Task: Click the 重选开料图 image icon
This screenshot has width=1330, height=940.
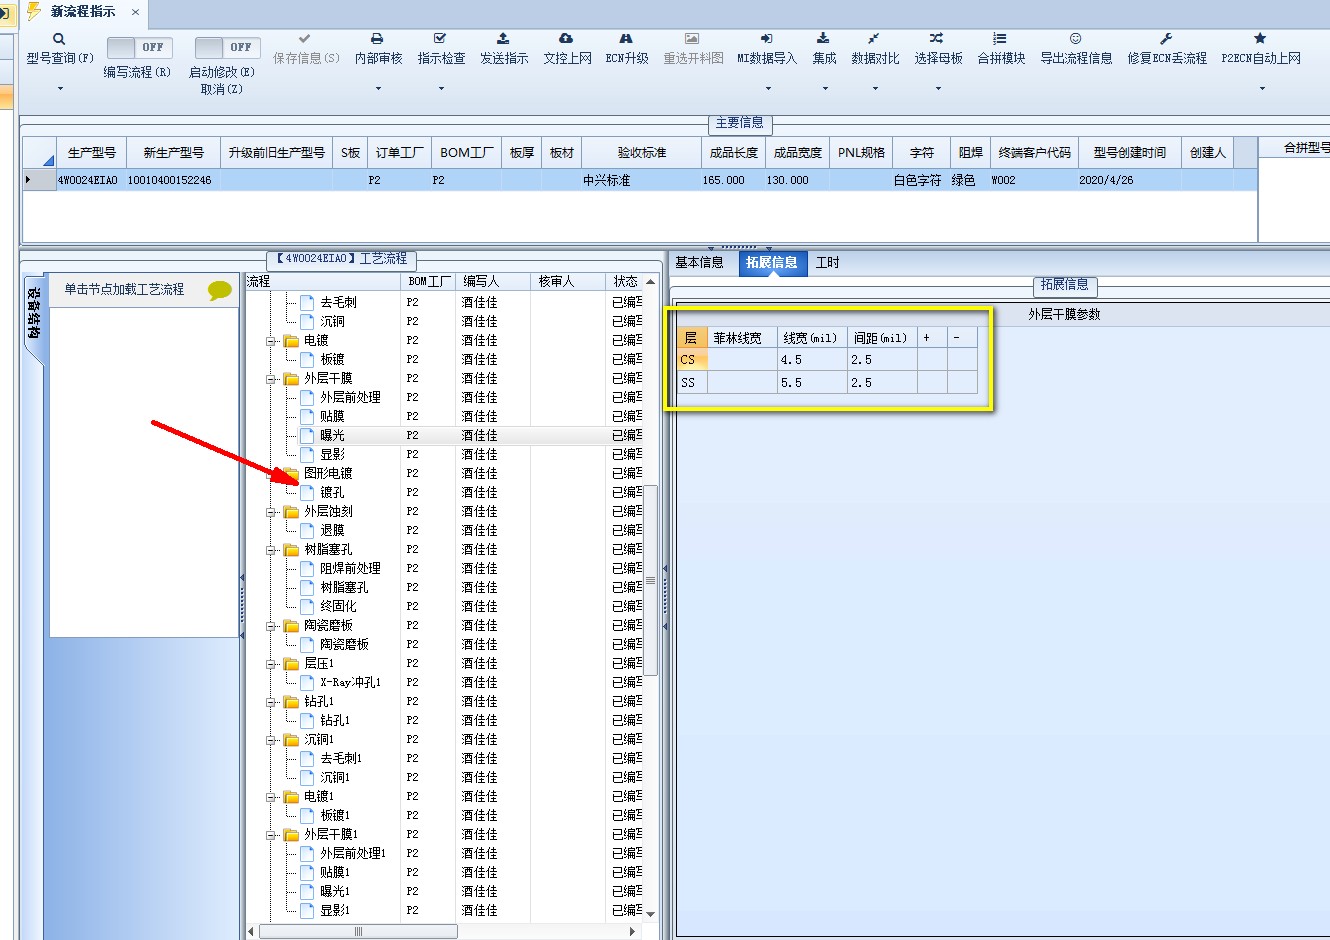Action: click(x=692, y=39)
